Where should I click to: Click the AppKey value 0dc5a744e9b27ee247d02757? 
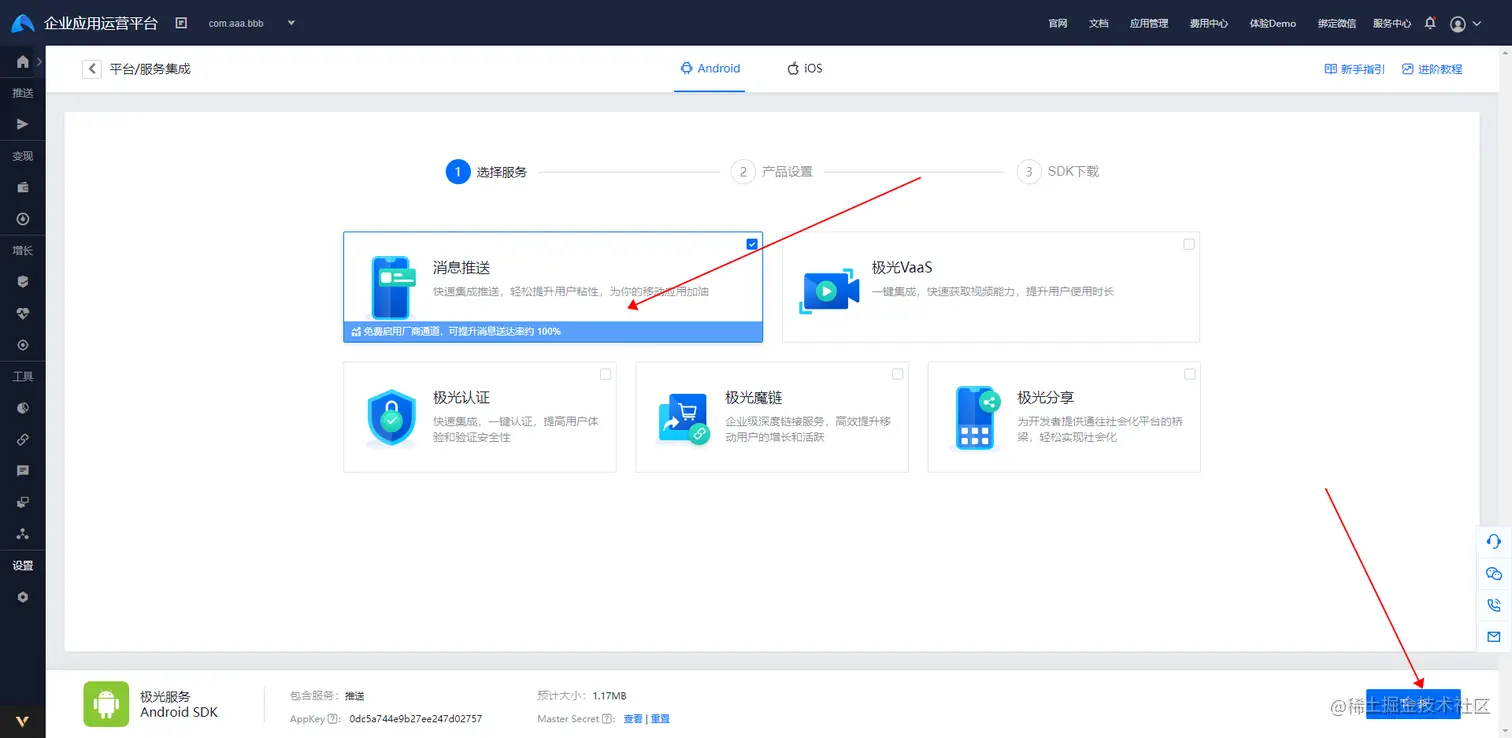[x=416, y=719]
